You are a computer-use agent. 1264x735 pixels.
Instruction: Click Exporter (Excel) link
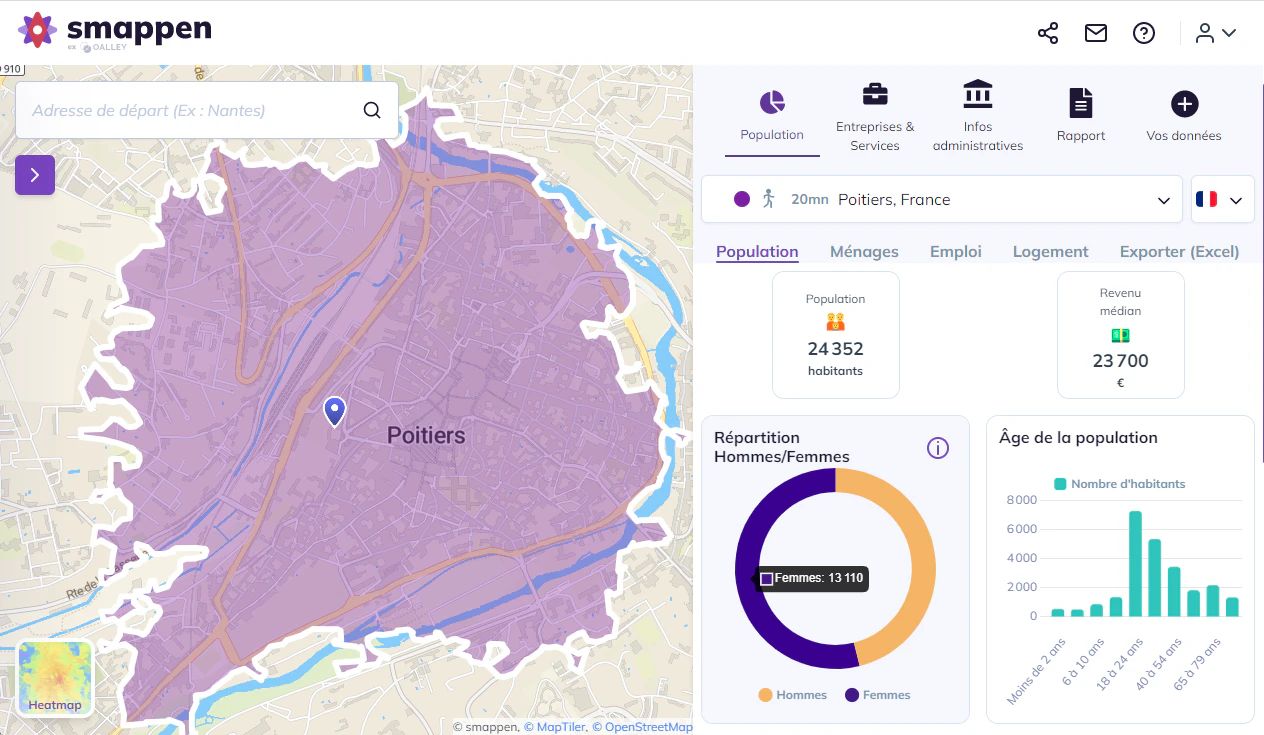[x=1179, y=252]
